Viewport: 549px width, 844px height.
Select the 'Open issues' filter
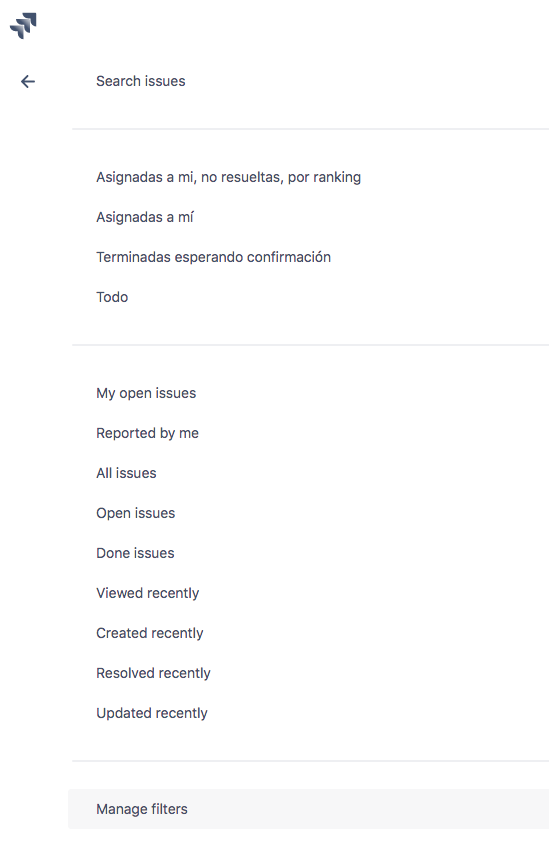coord(136,513)
